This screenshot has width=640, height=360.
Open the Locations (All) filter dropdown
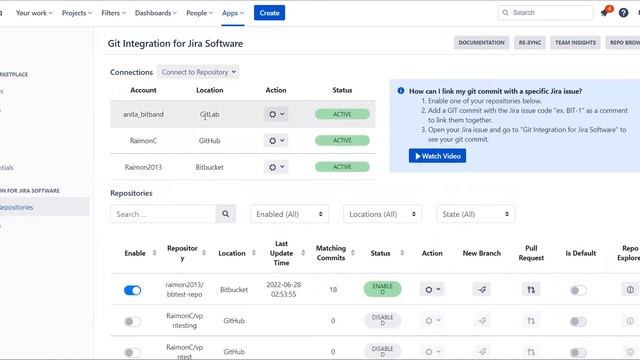point(382,214)
